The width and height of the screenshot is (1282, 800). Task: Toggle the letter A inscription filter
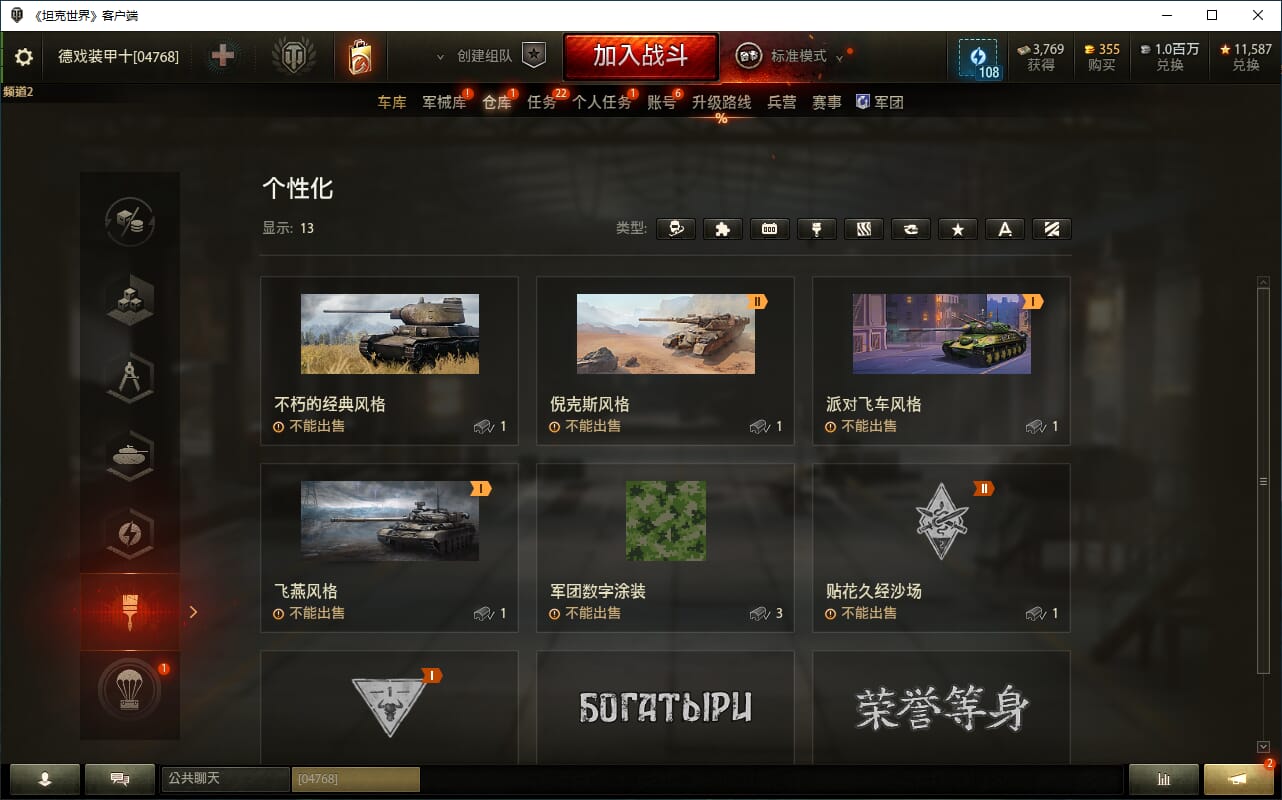pos(1005,229)
